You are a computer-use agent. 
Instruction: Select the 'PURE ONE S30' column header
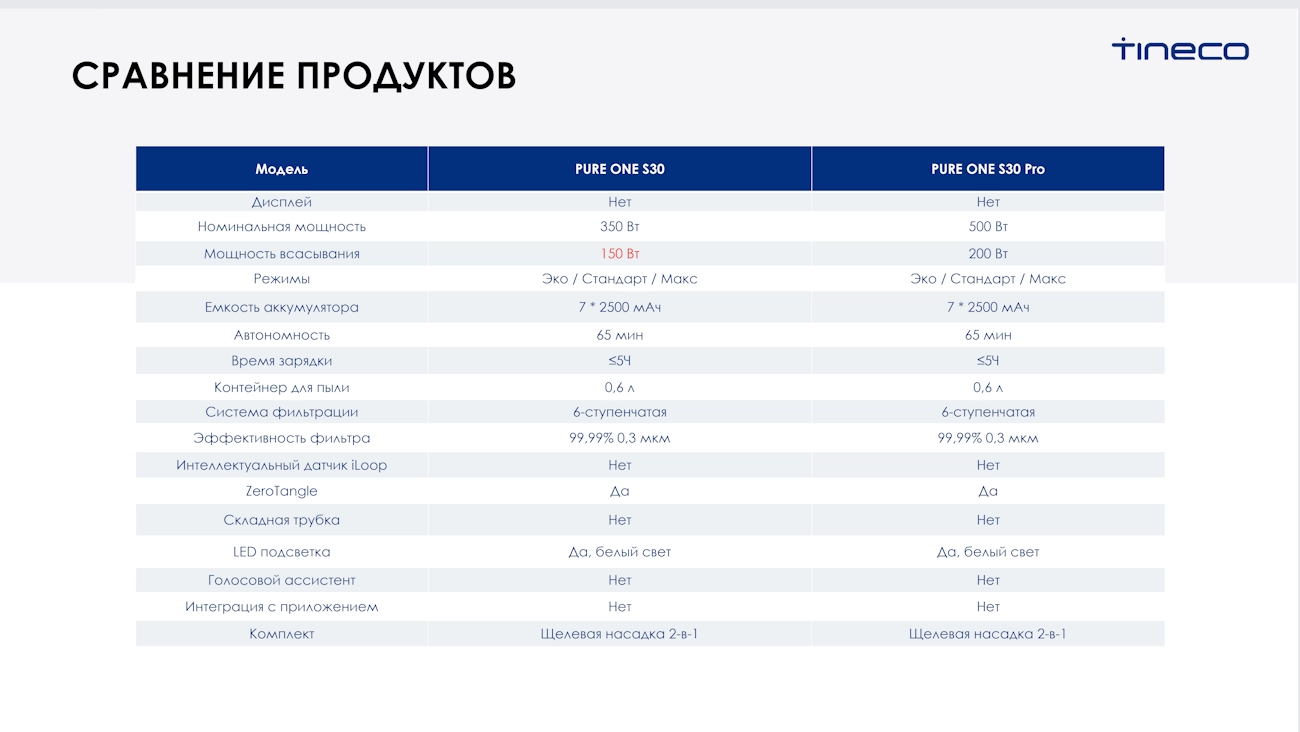click(620, 169)
